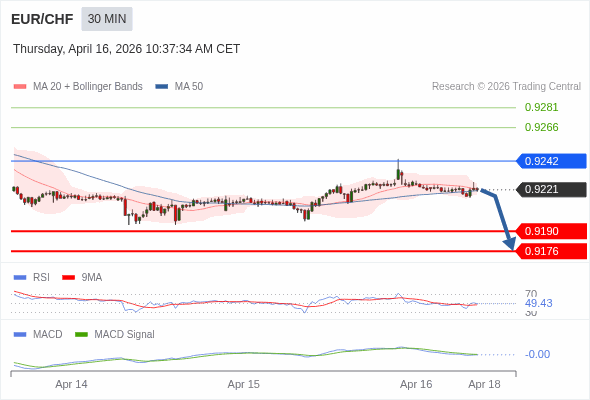Click the 9MA legend red swatch
590x400 pixels.
[x=68, y=278]
